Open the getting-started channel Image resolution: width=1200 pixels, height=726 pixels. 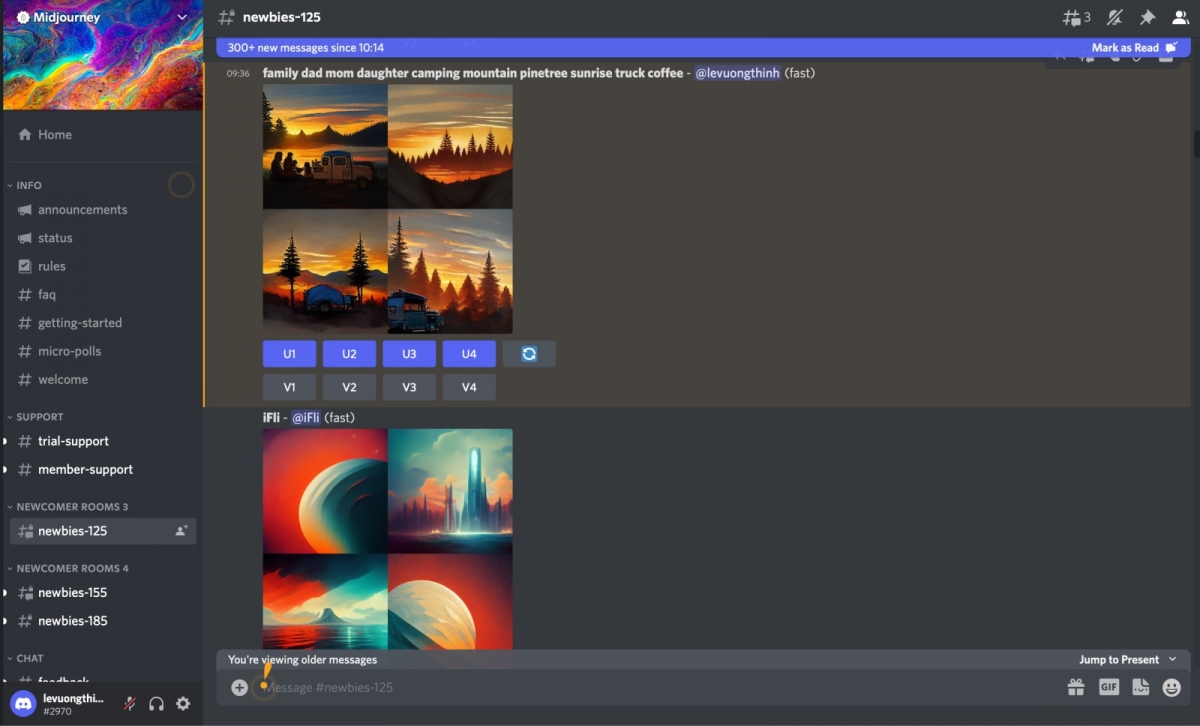(x=102, y=323)
